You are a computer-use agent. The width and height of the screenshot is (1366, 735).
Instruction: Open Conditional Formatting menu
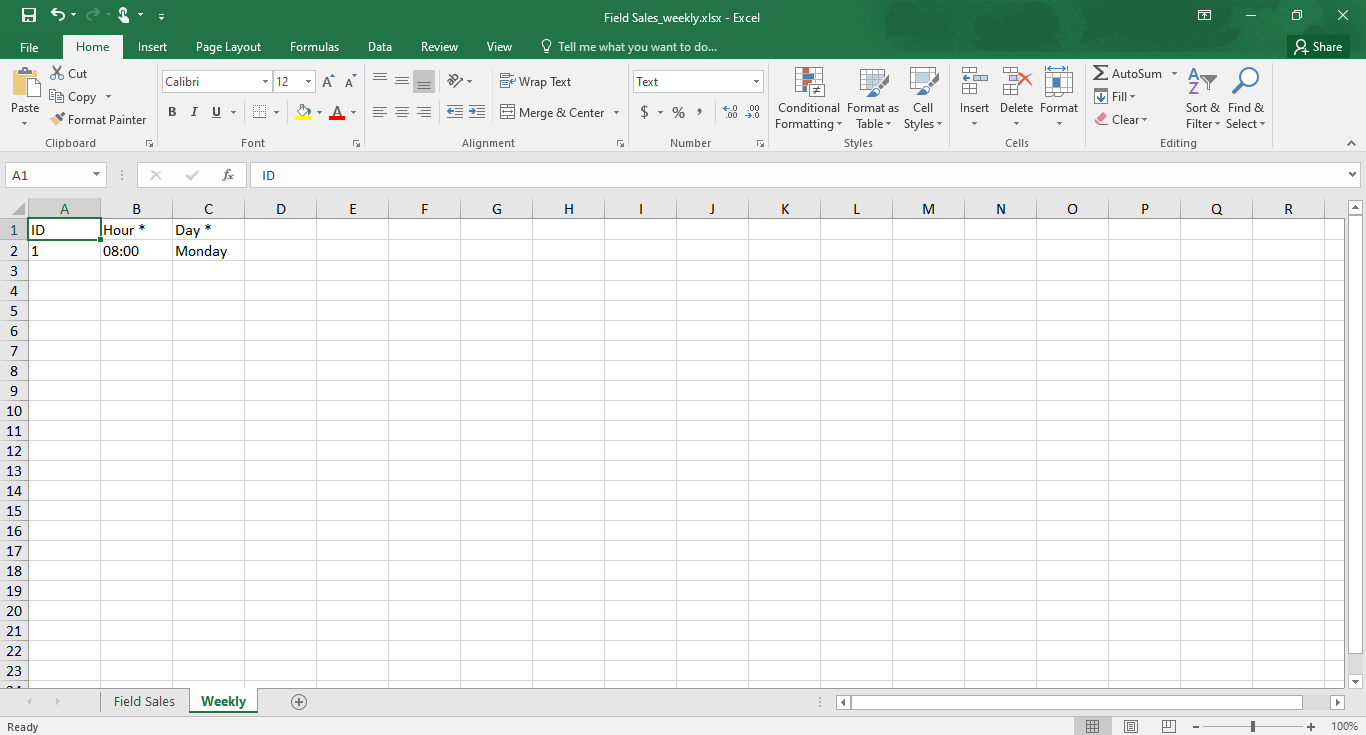click(x=808, y=100)
